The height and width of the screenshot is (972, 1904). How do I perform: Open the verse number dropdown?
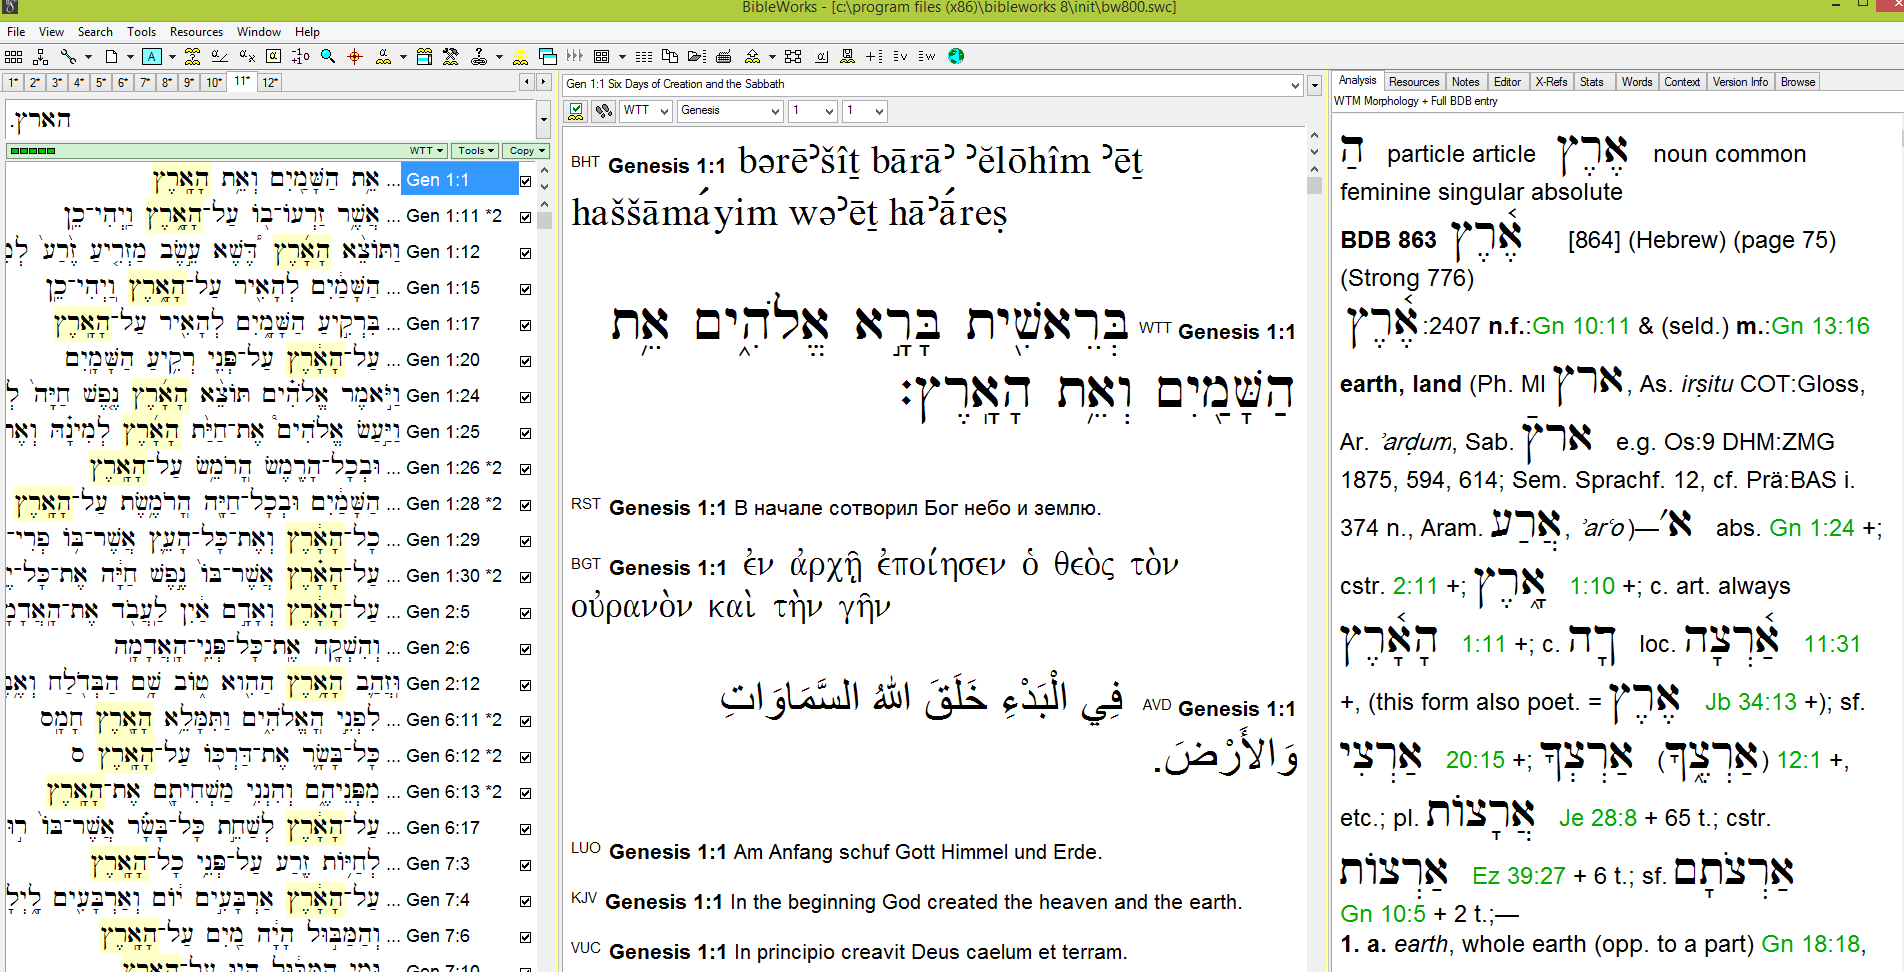(865, 111)
